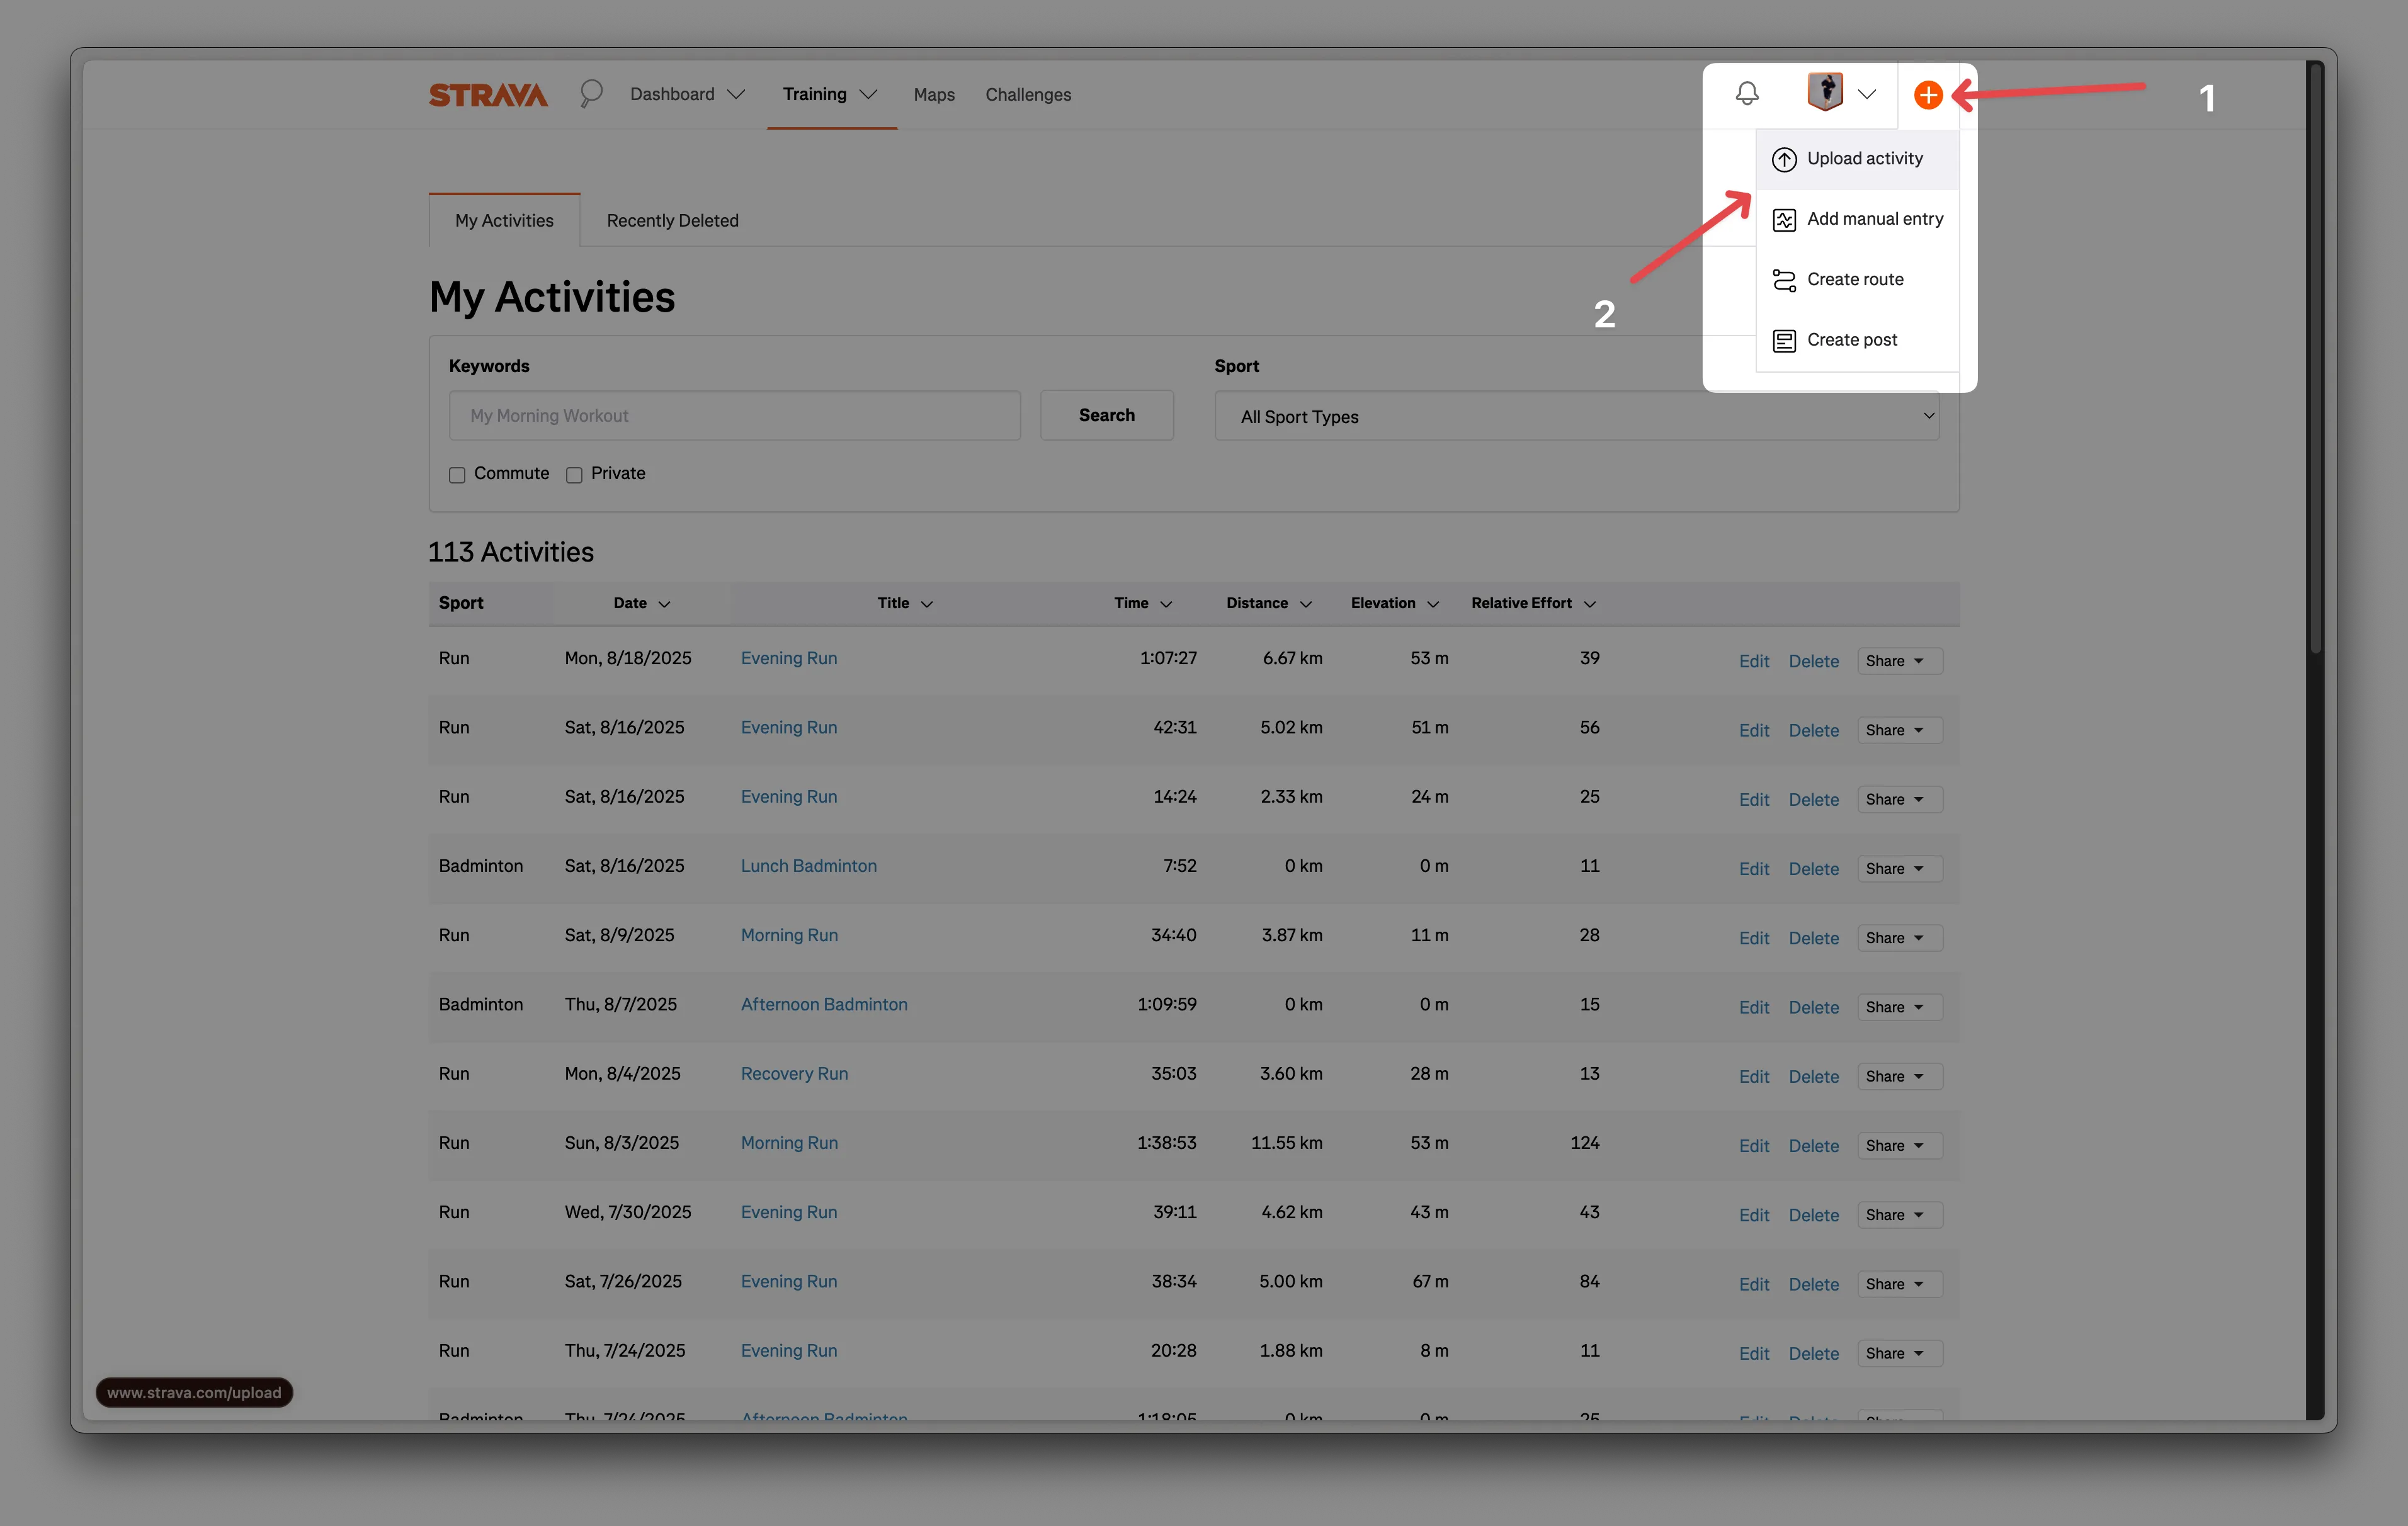Choose Add manual entry option
This screenshot has width=2408, height=1526.
coord(1875,219)
